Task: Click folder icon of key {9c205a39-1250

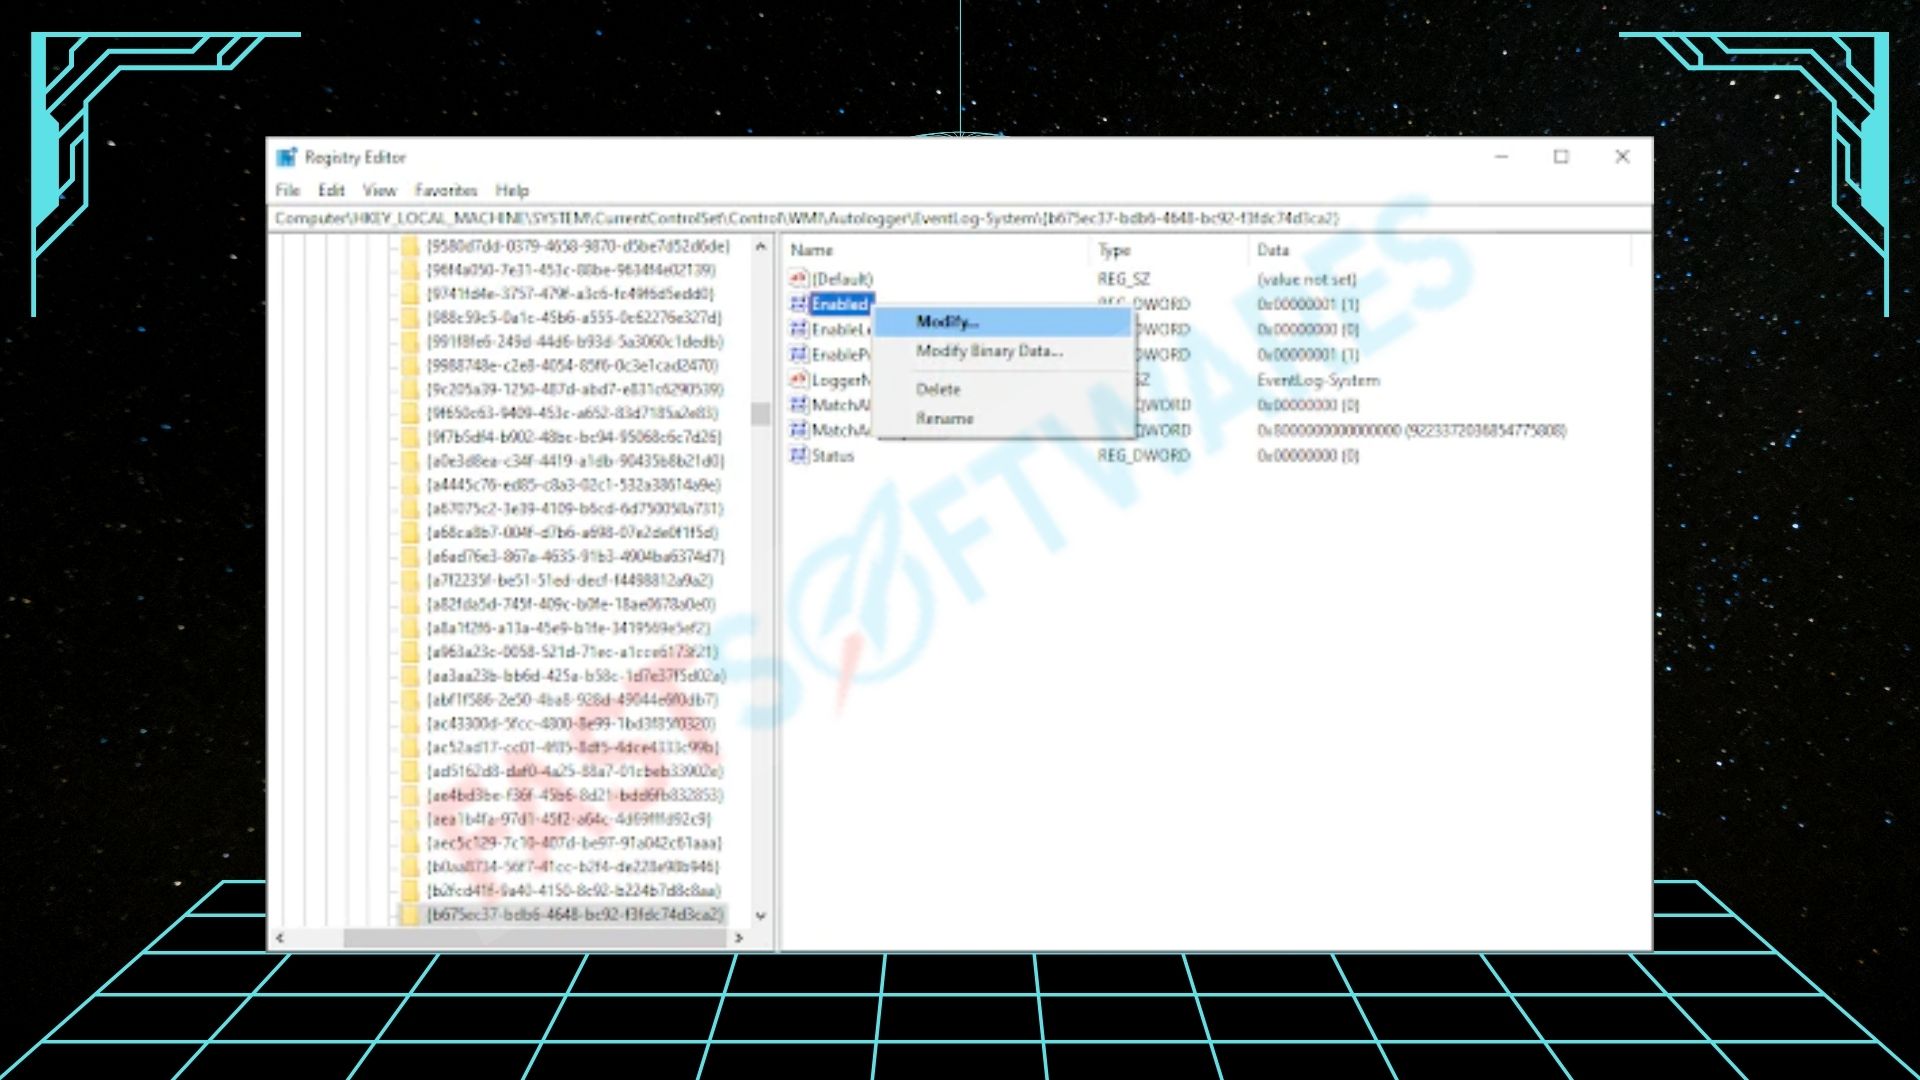Action: pyautogui.click(x=410, y=389)
